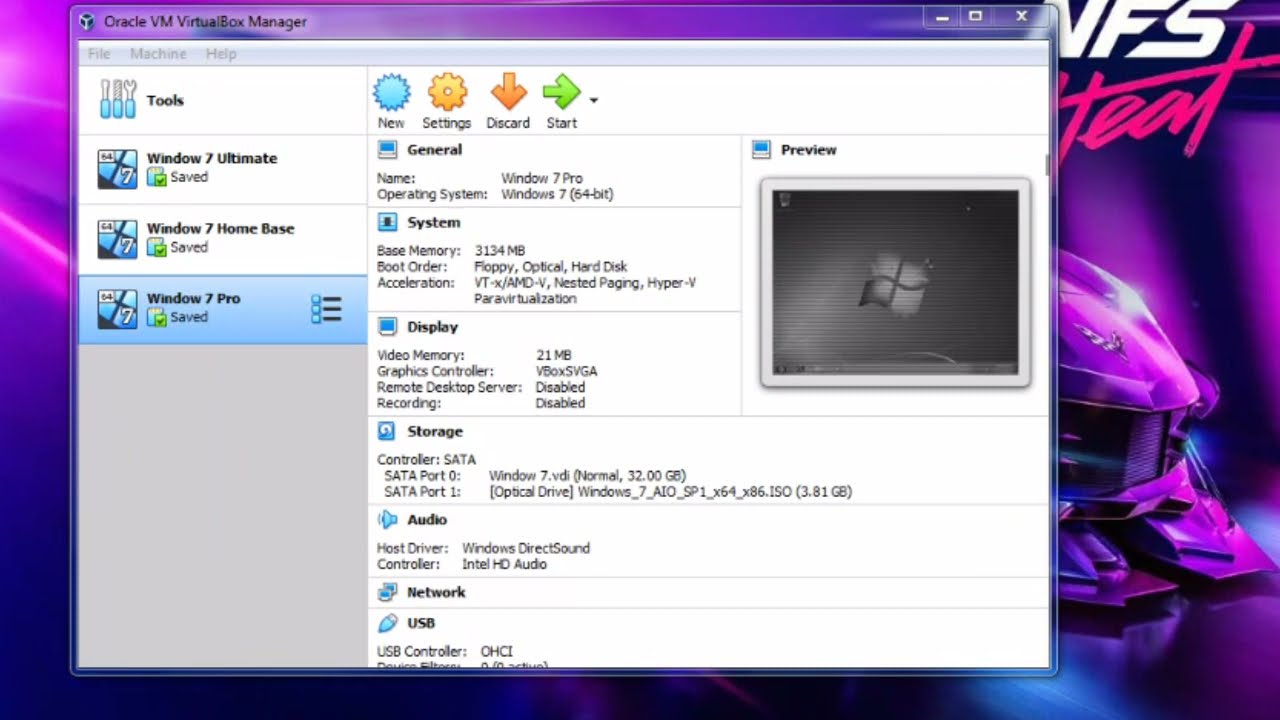Click the Window 7 Ultimate OS icon
Viewport: 1280px width, 720px height.
[x=118, y=169]
